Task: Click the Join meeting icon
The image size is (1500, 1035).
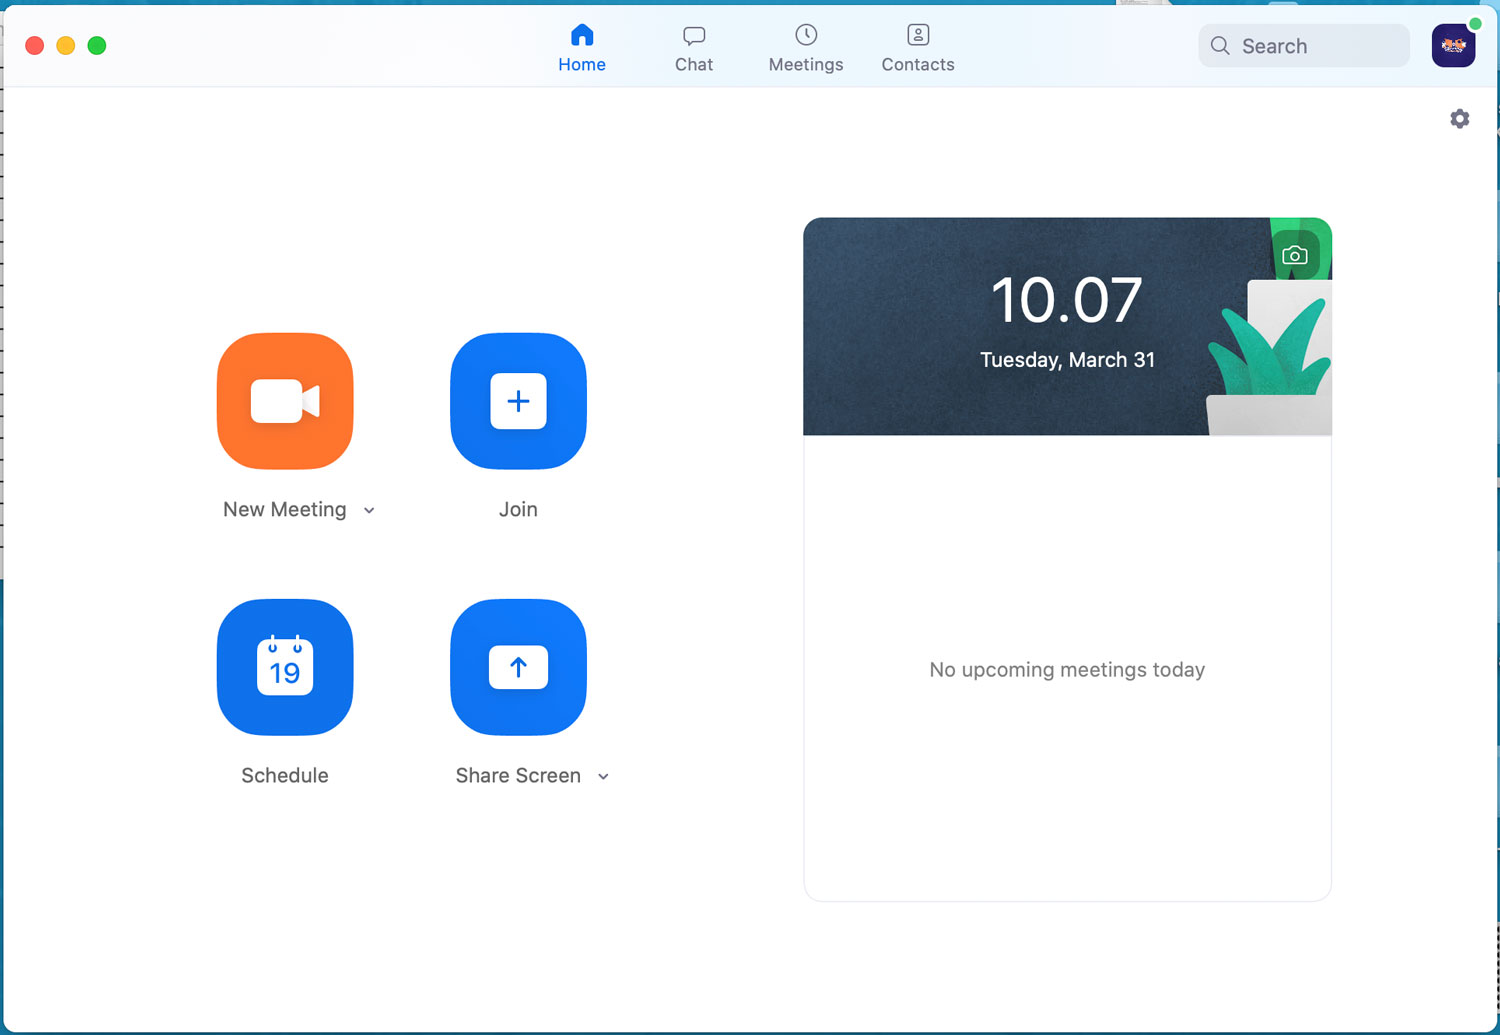Action: click(518, 401)
